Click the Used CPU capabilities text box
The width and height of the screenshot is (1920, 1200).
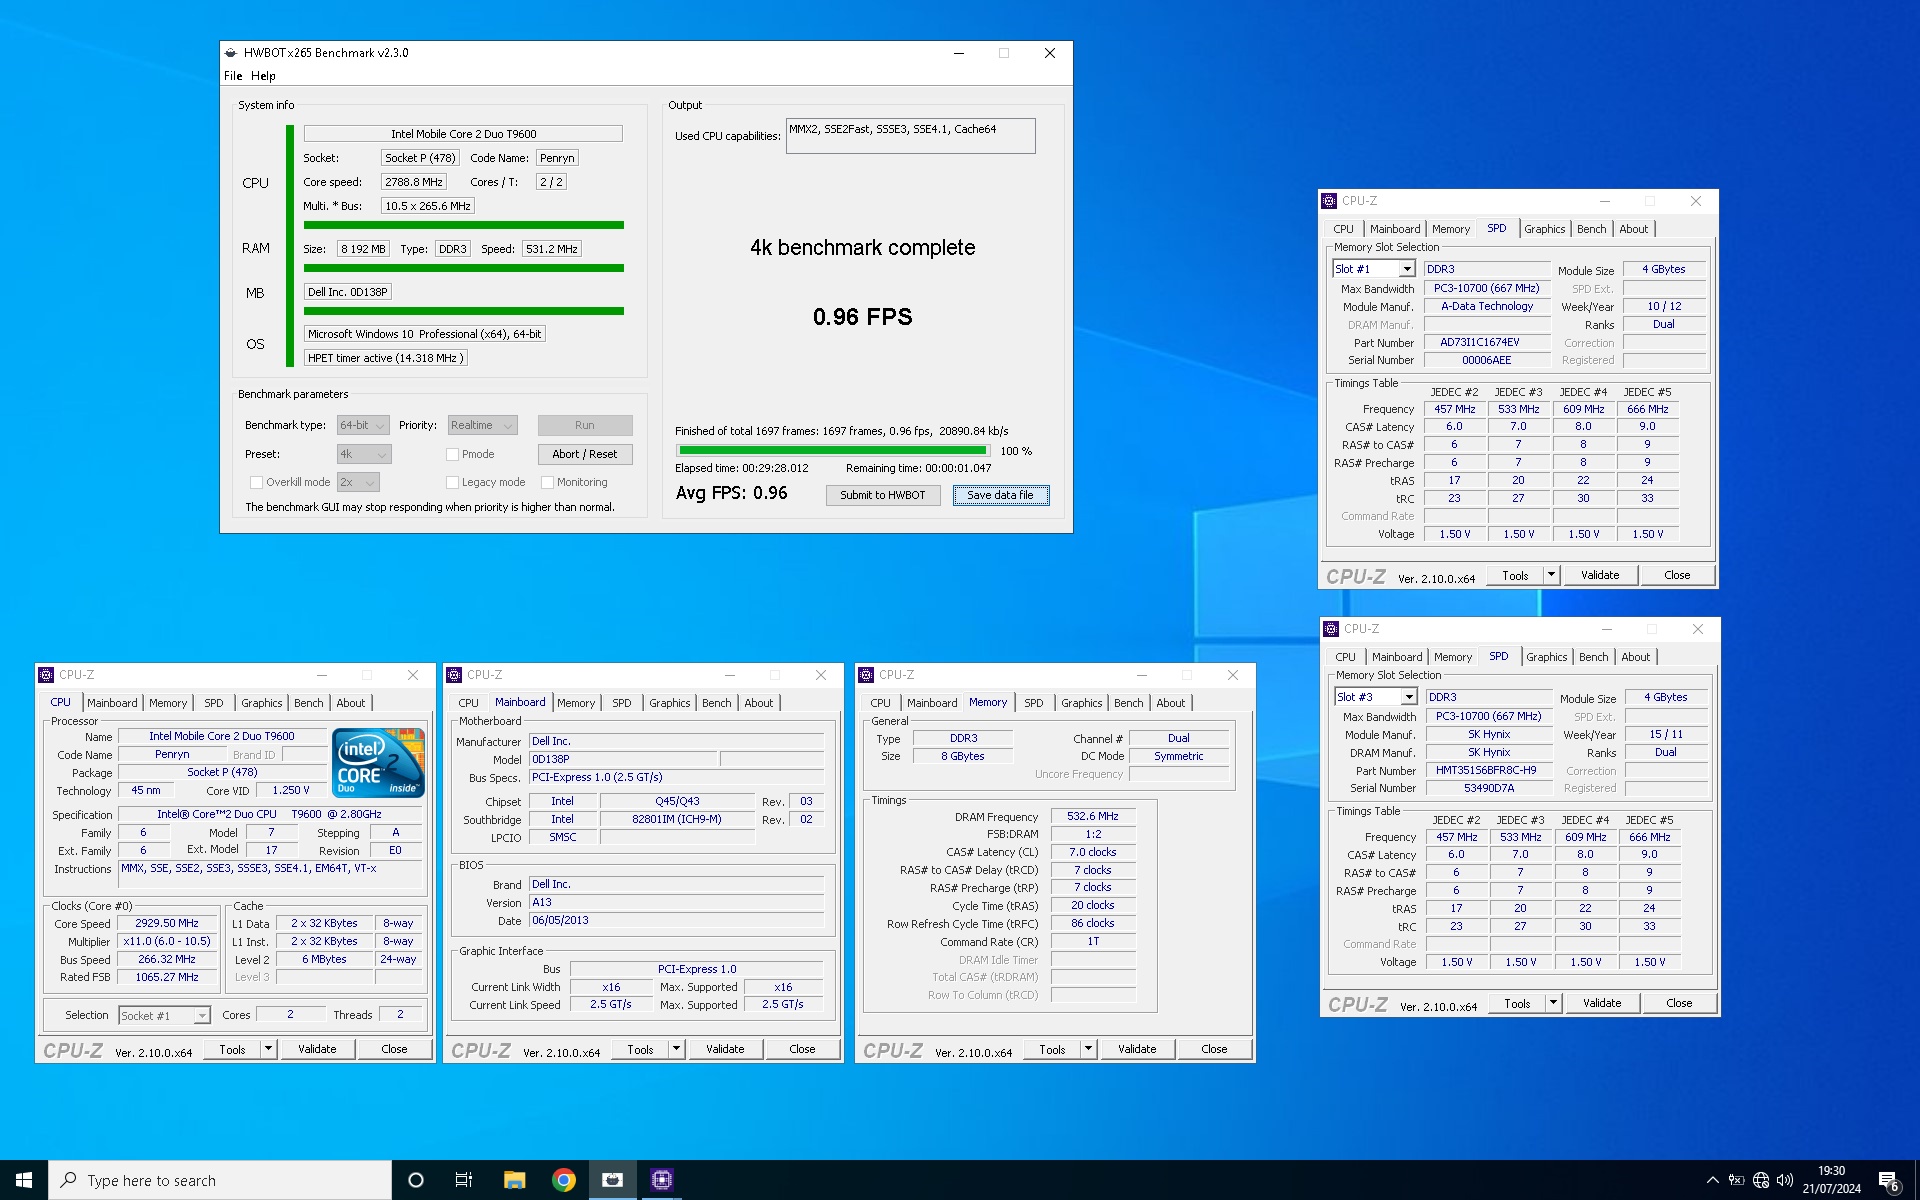pyautogui.click(x=910, y=136)
